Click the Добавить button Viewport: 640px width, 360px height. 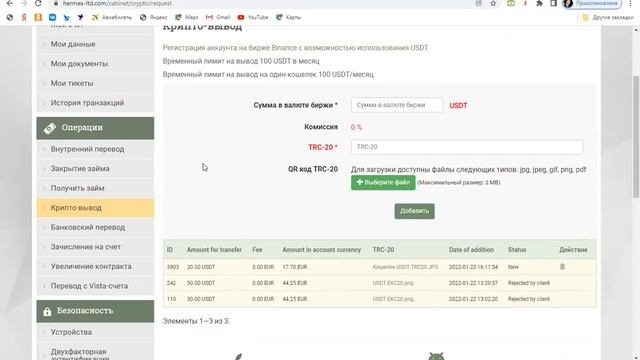point(414,211)
